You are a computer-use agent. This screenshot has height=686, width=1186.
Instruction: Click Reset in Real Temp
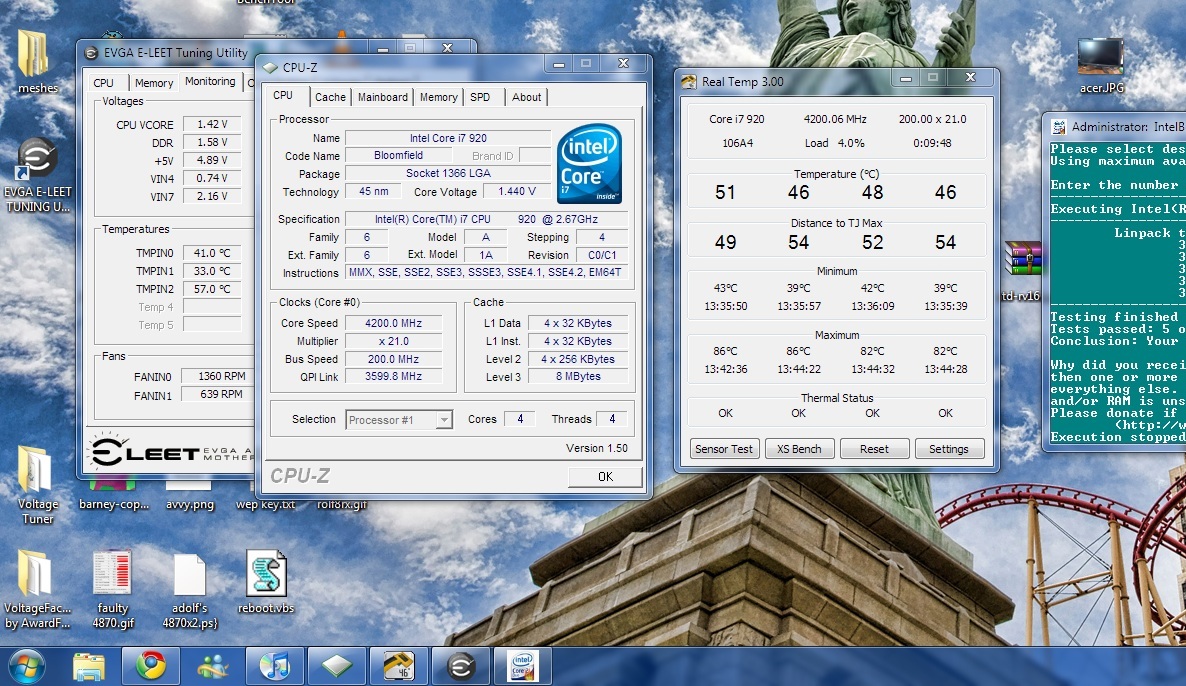pos(874,449)
